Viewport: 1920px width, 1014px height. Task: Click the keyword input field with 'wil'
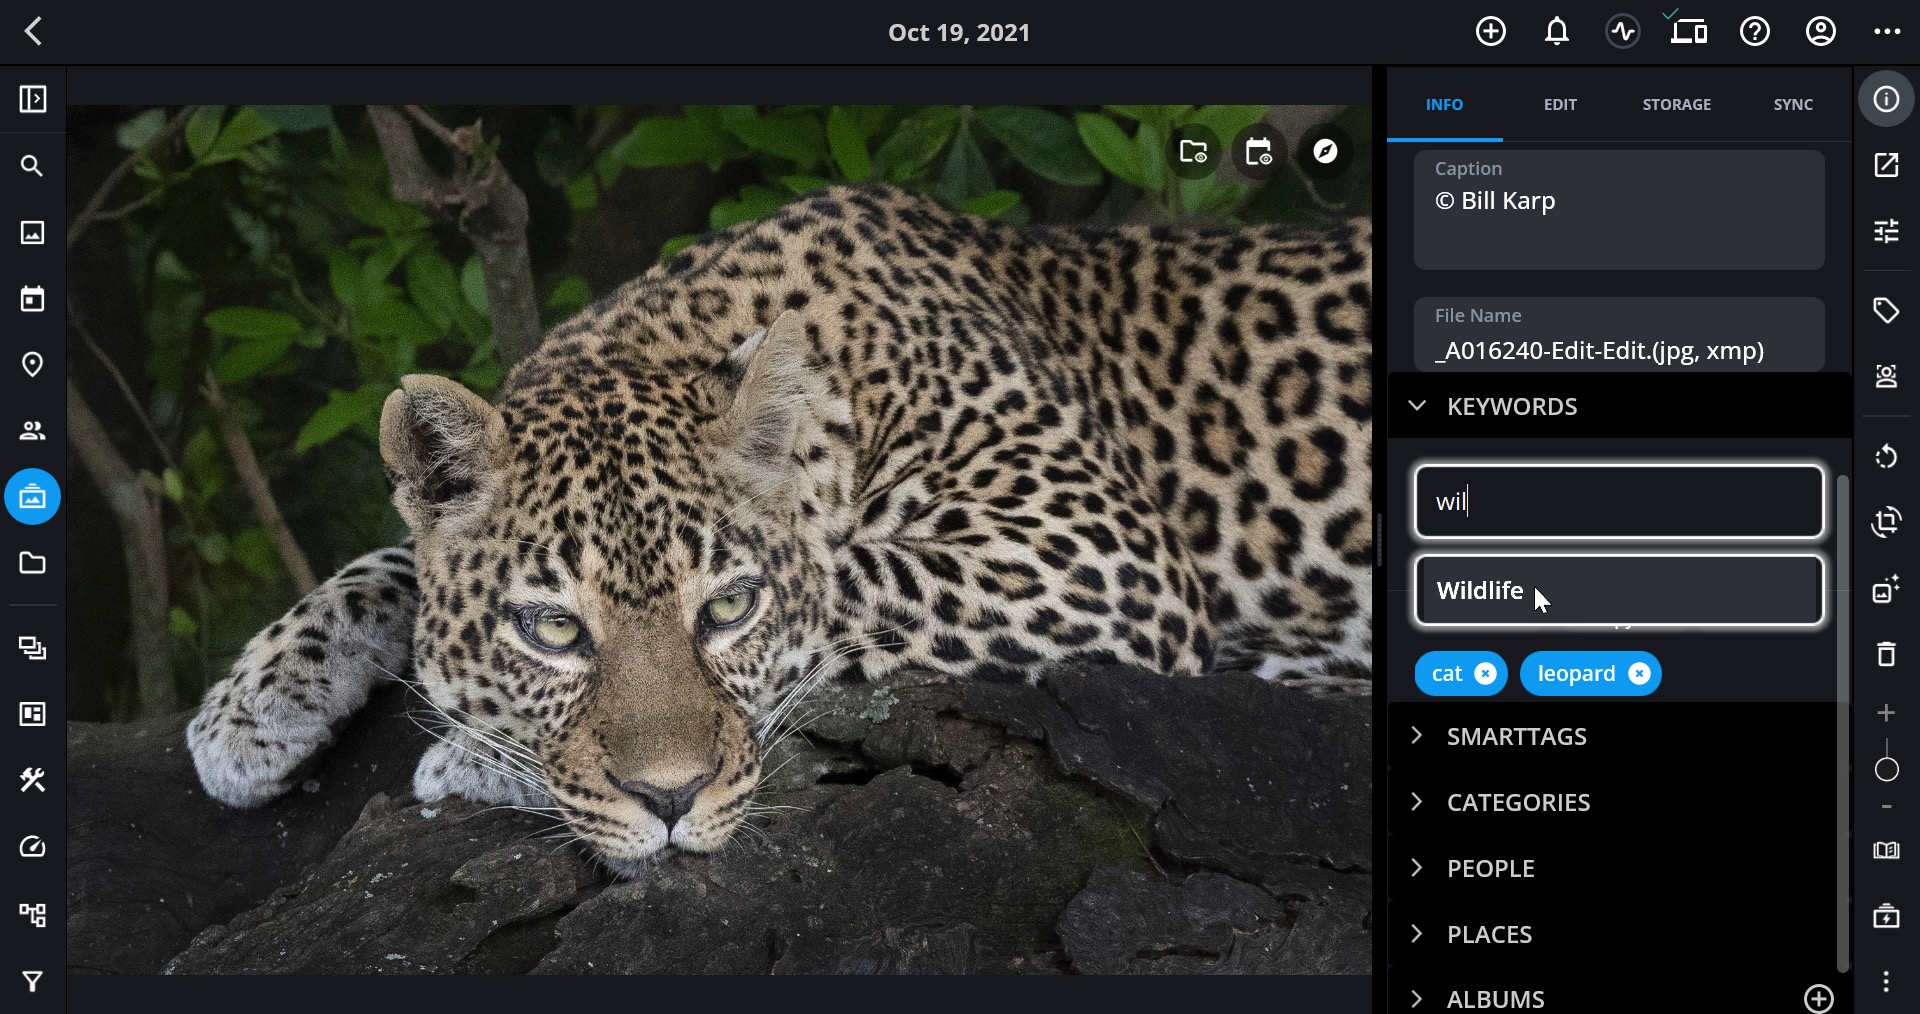coord(1619,501)
